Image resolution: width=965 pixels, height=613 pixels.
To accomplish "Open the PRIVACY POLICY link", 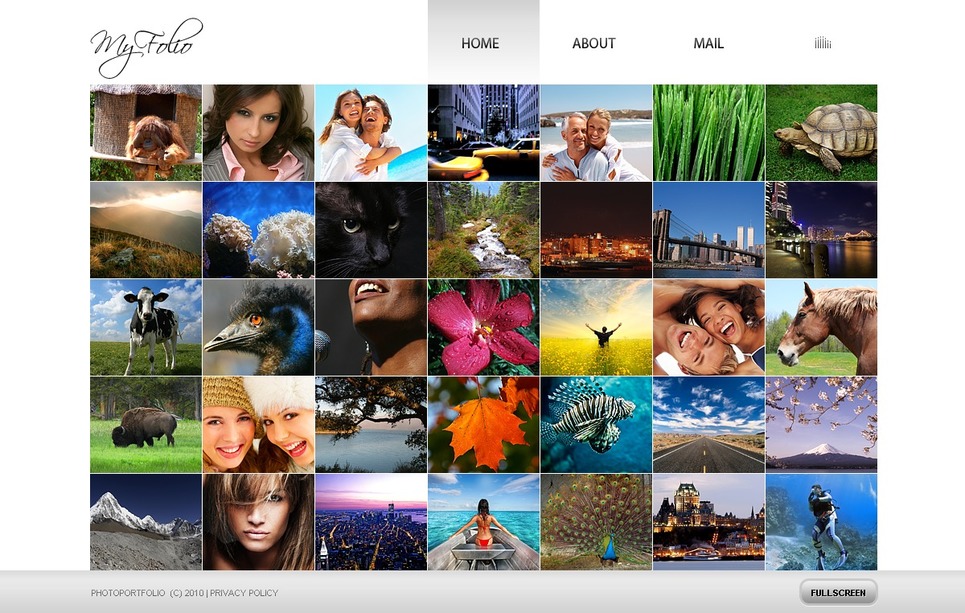I will click(244, 593).
